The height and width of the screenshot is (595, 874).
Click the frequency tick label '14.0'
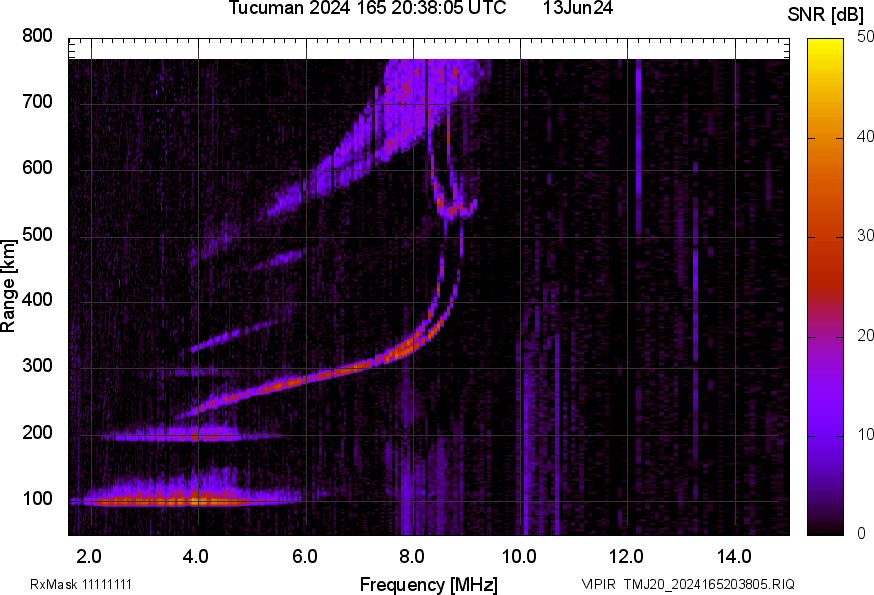point(734,556)
